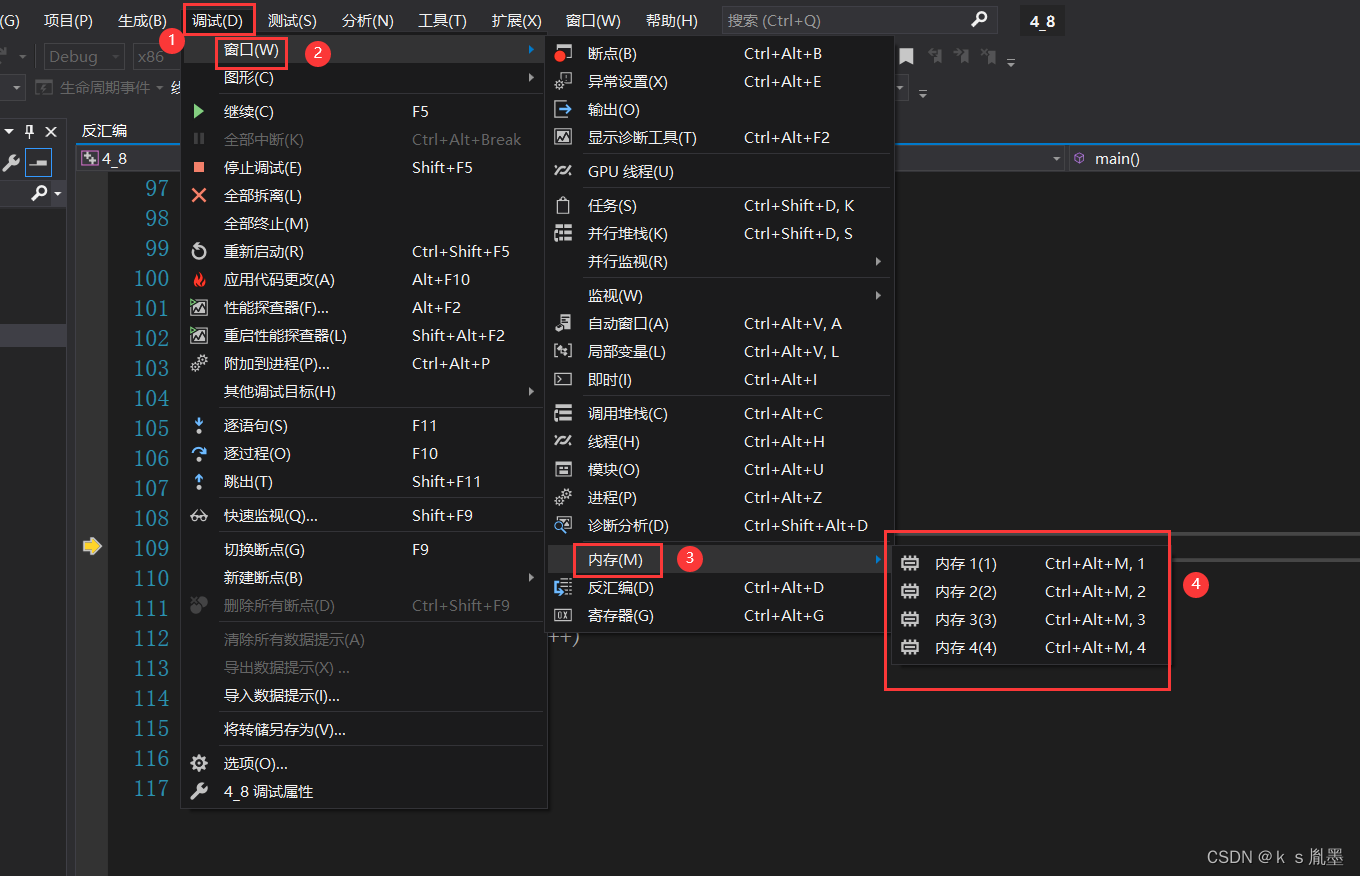Select 切换断点(G) toggle breakpoint
This screenshot has width=1360, height=876.
tap(363, 550)
